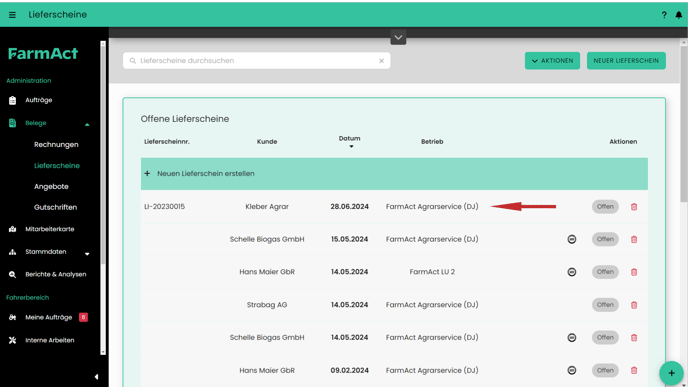Open Rechnungen in the sidebar
Screen dimensions: 688x387
56,144
